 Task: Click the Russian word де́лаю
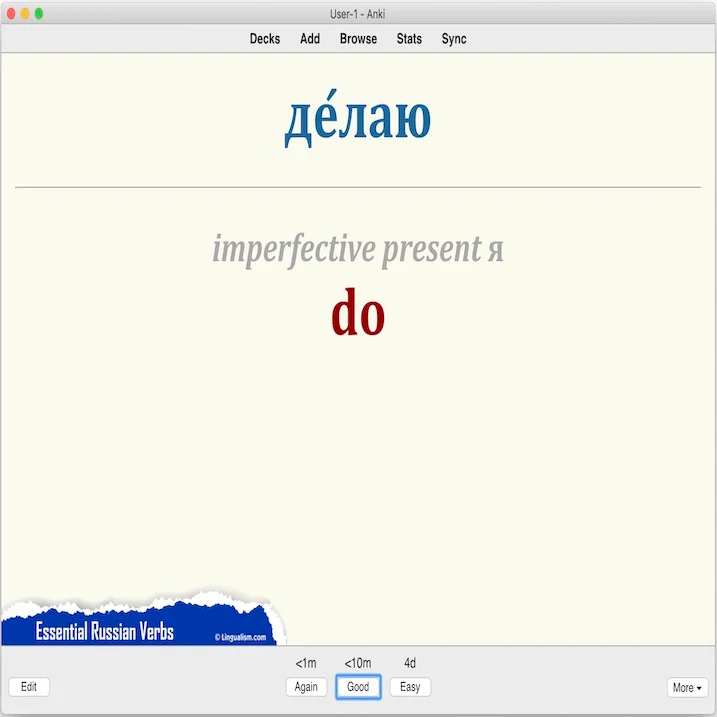pyautogui.click(x=358, y=119)
